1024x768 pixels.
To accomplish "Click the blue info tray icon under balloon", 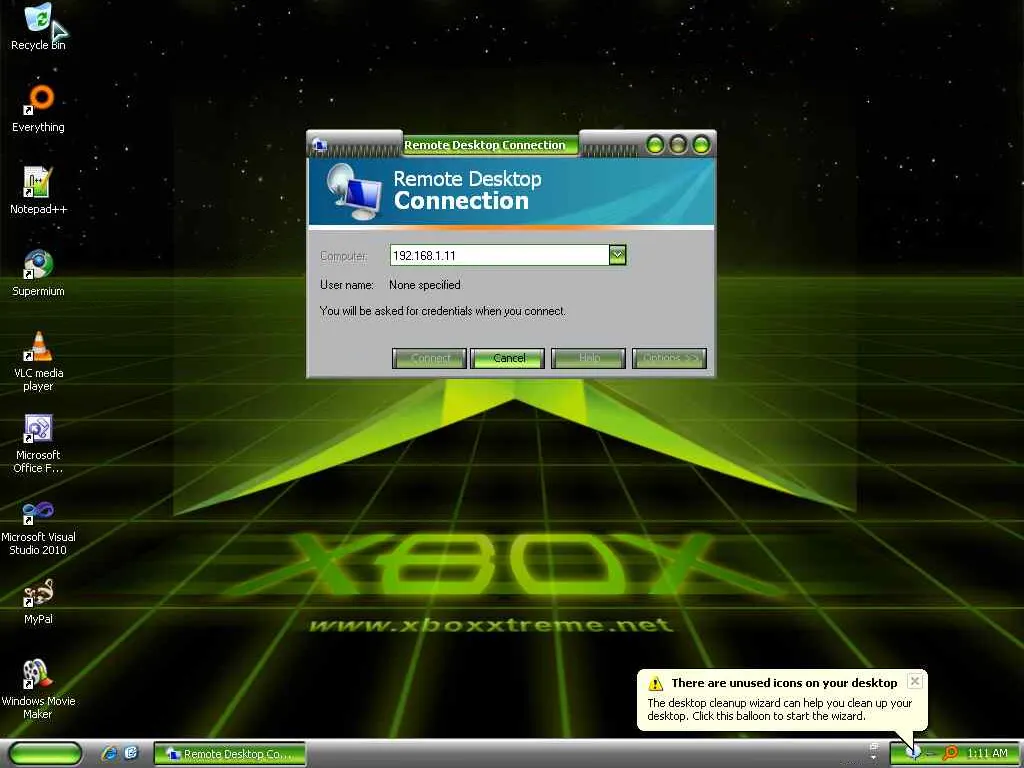I will click(914, 752).
